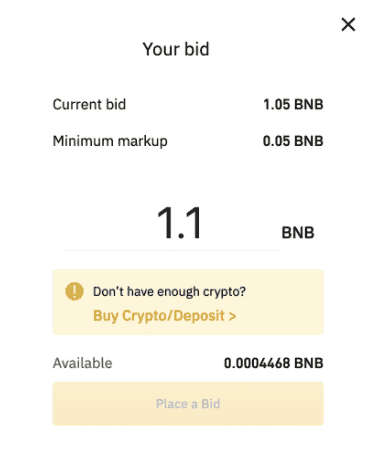Image resolution: width=367 pixels, height=472 pixels.
Task: Click the yellow exclamation warning icon
Action: click(74, 291)
